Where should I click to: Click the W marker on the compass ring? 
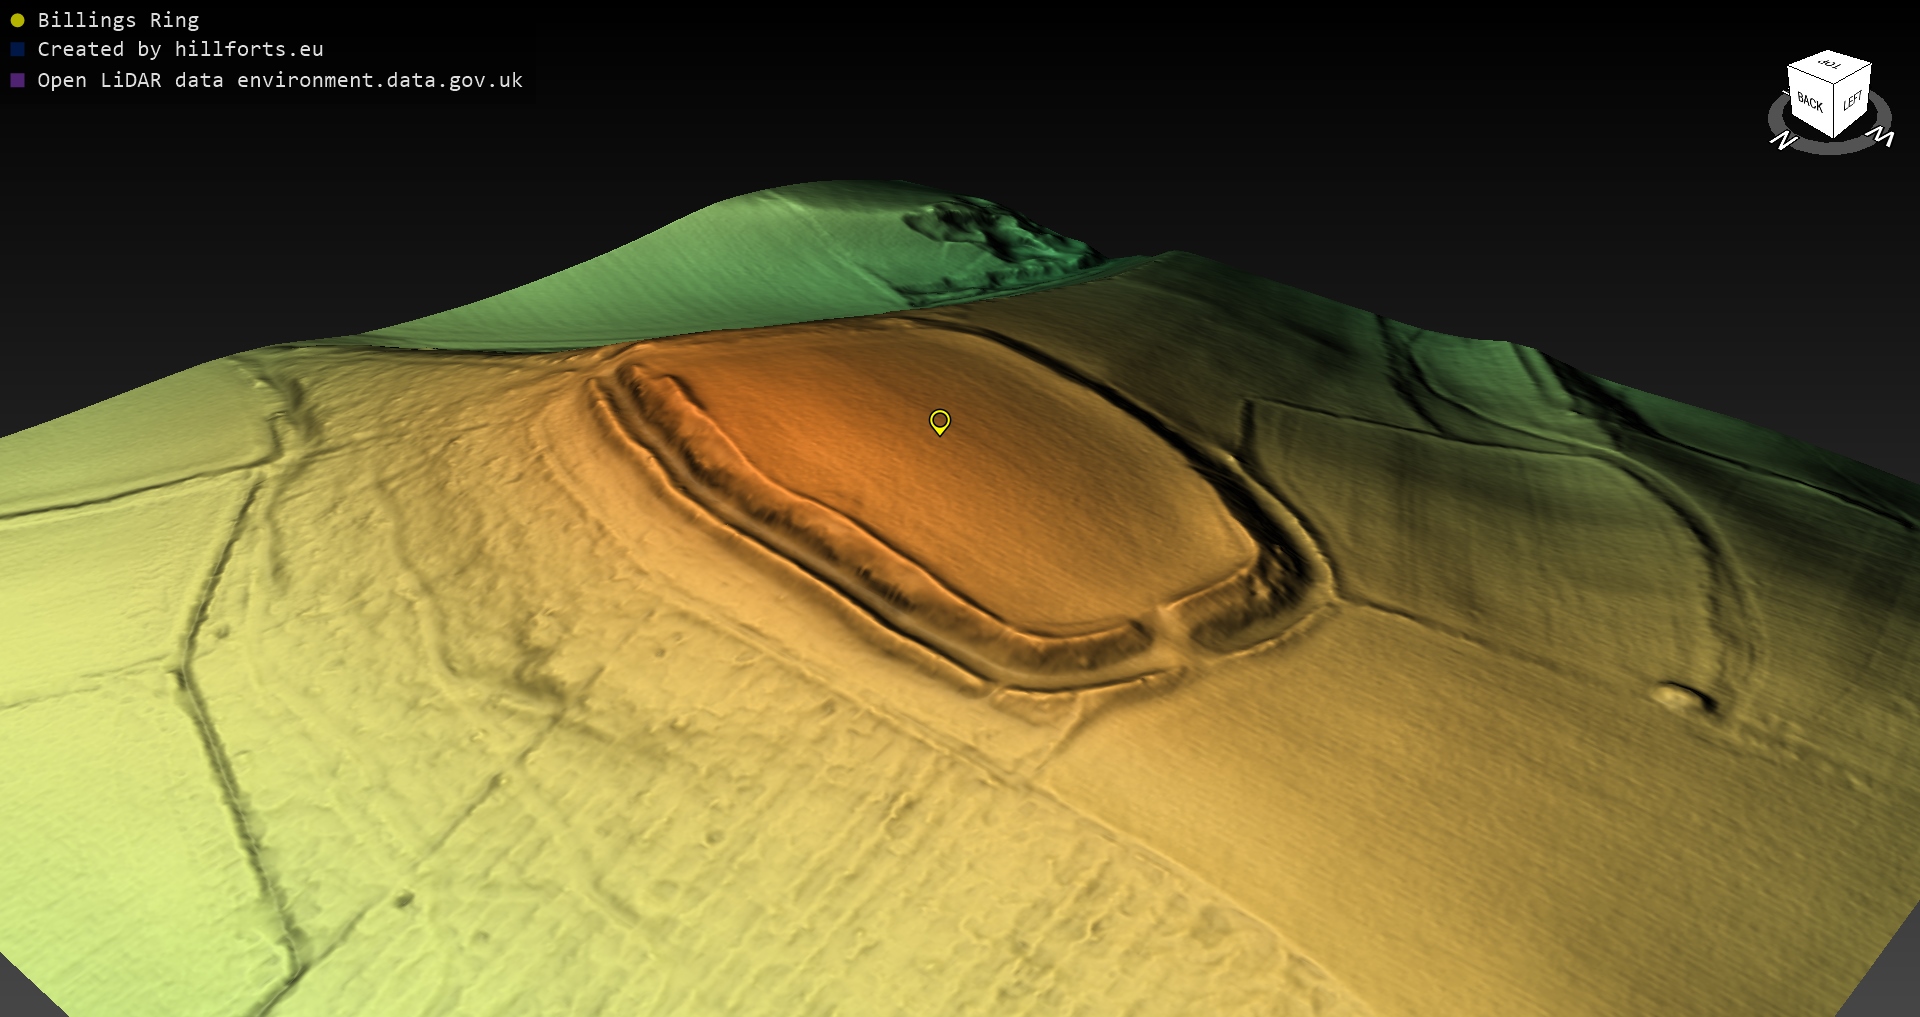click(x=1882, y=136)
